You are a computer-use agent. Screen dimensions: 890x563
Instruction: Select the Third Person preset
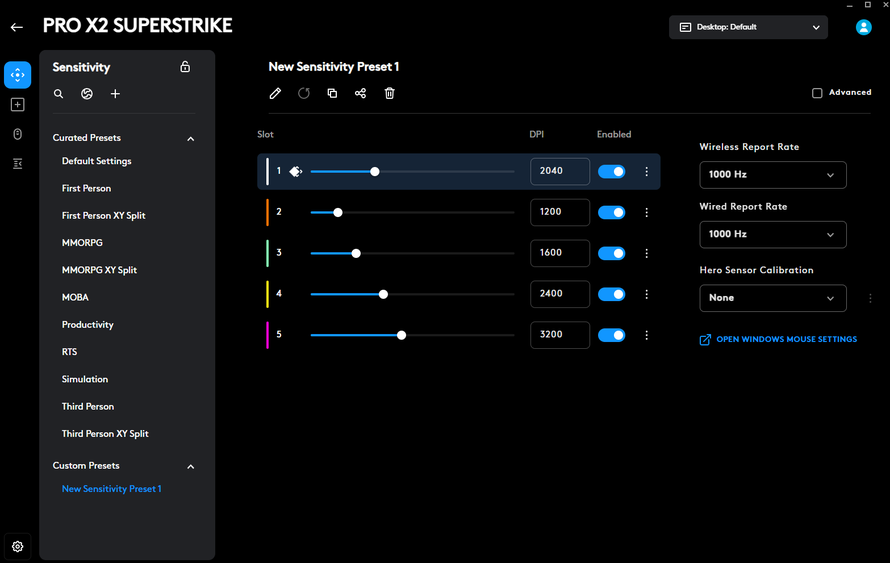[x=87, y=406]
